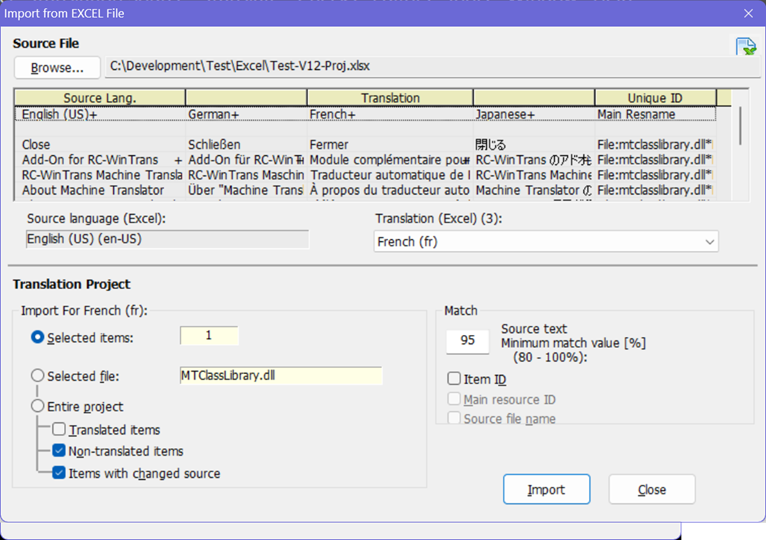Select the 'French+' cell

(390, 114)
